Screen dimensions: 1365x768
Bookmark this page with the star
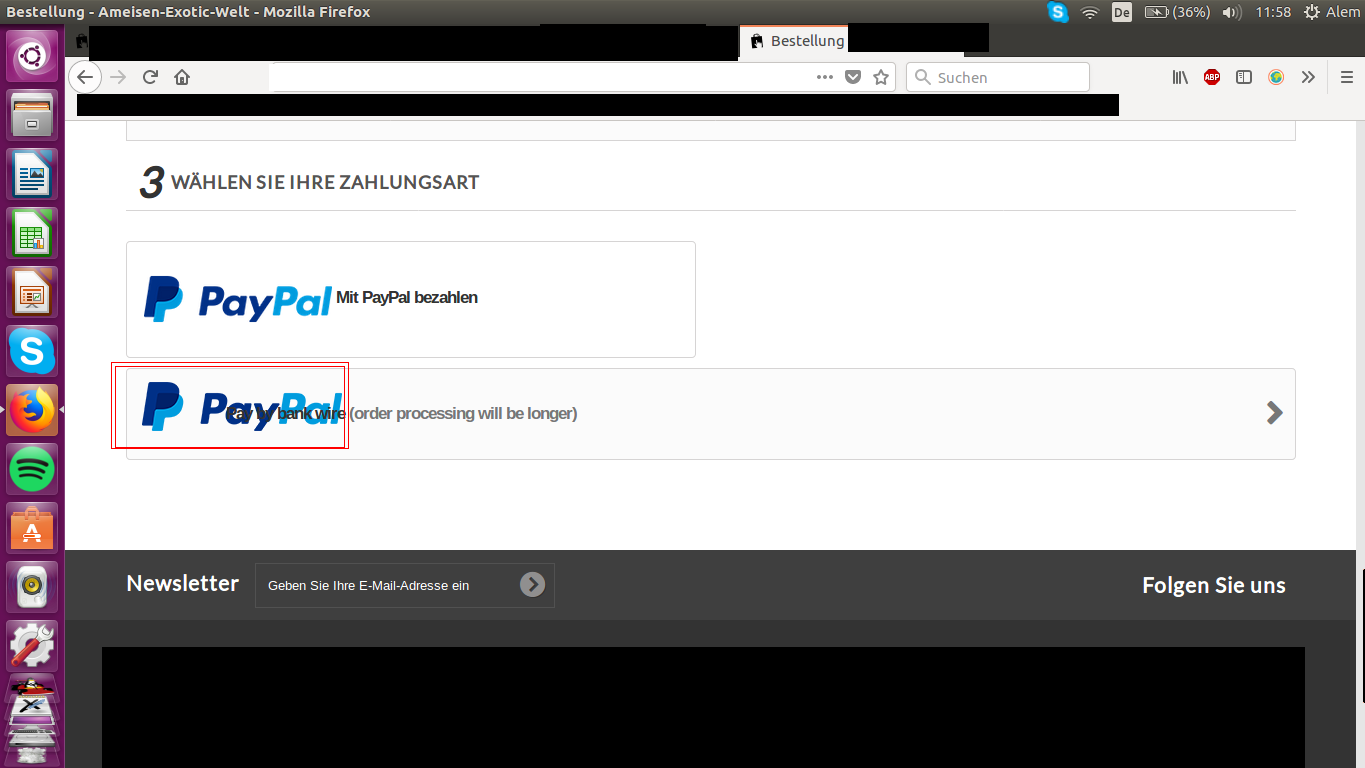[881, 77]
